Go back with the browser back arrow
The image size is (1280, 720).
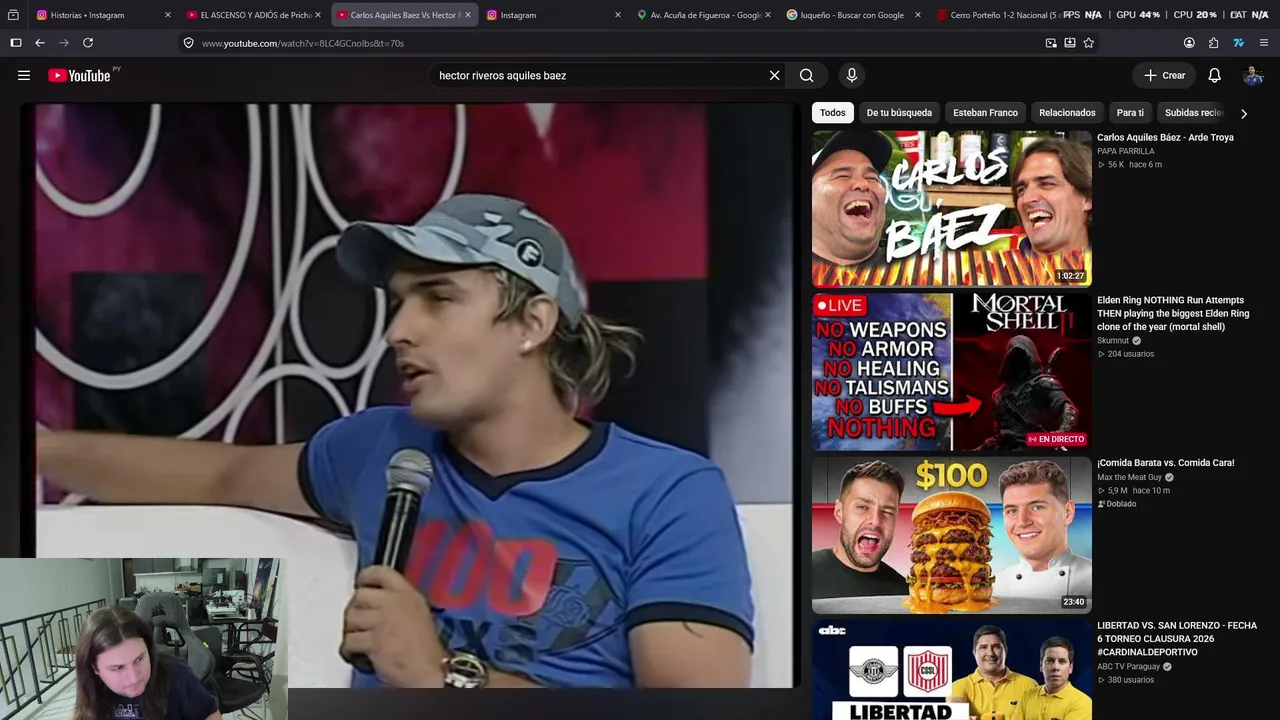click(40, 43)
